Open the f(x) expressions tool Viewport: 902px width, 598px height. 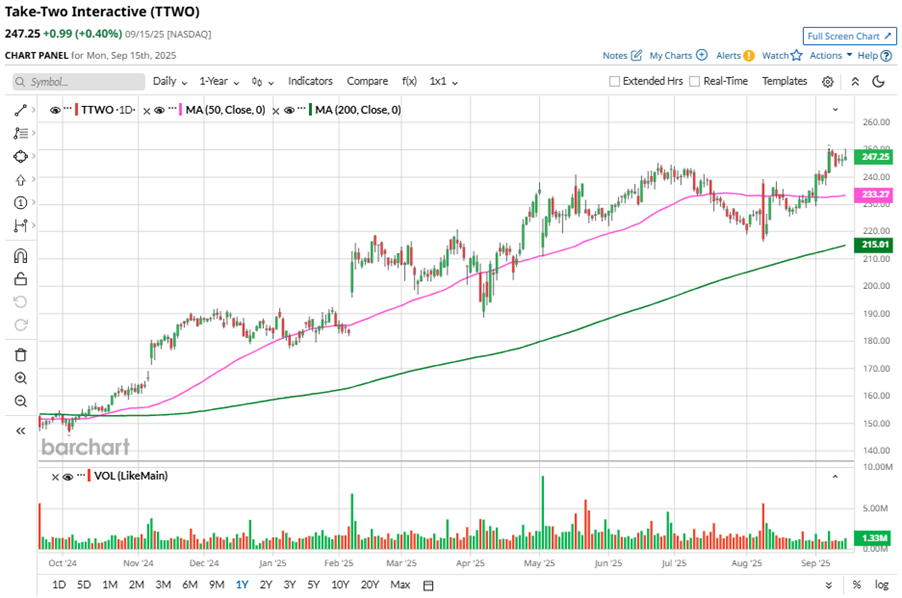click(409, 81)
